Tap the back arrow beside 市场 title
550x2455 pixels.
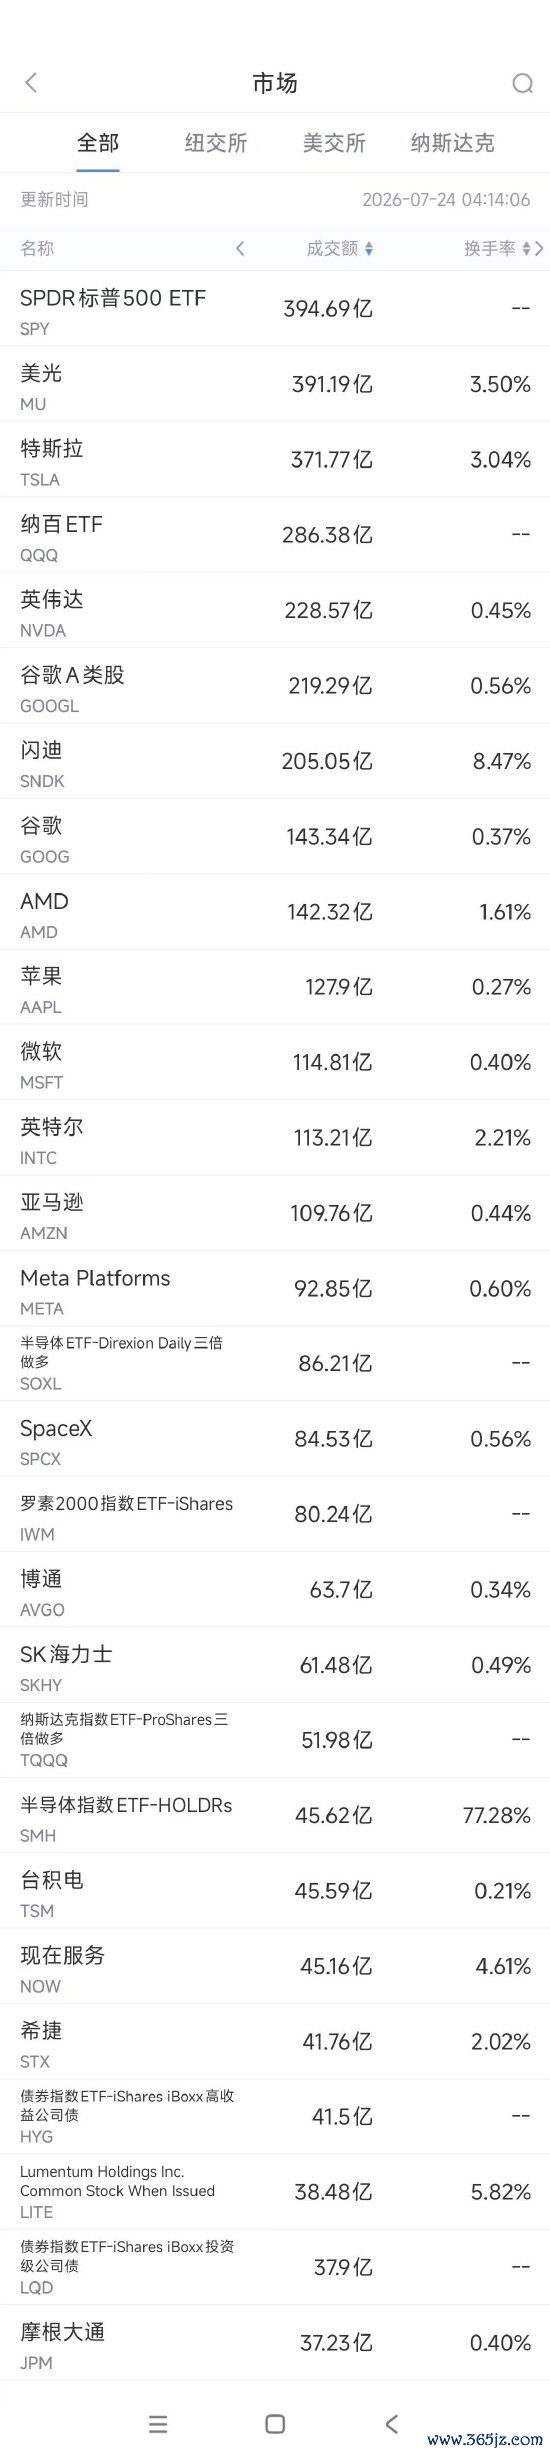click(31, 83)
